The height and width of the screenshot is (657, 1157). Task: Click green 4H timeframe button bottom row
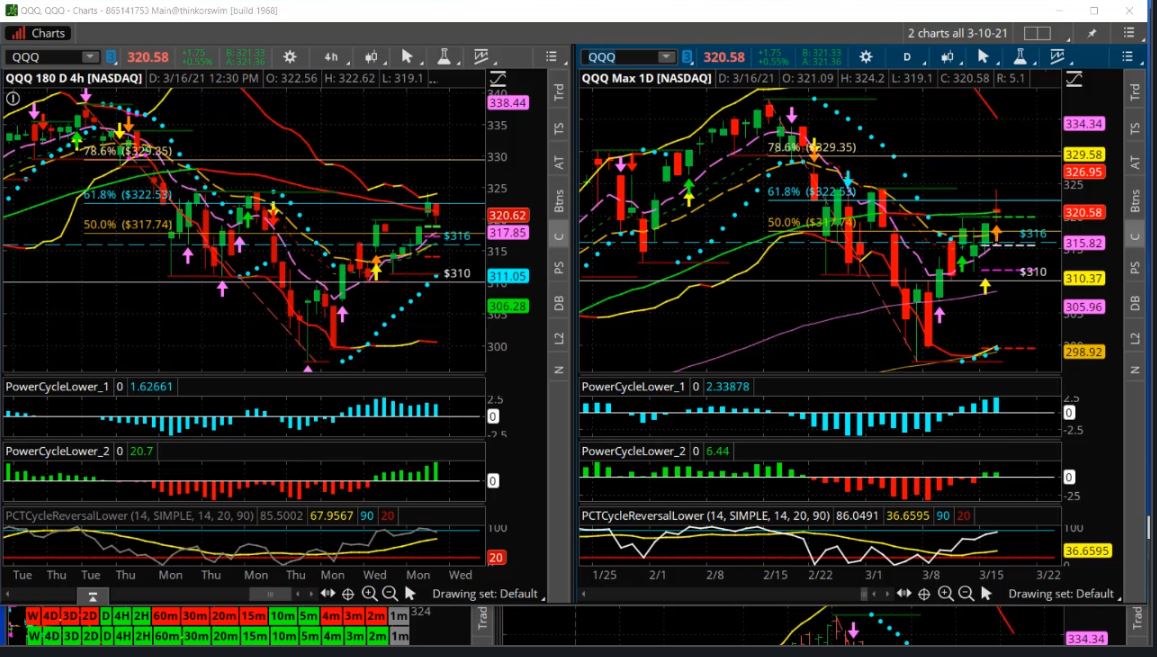pos(122,636)
